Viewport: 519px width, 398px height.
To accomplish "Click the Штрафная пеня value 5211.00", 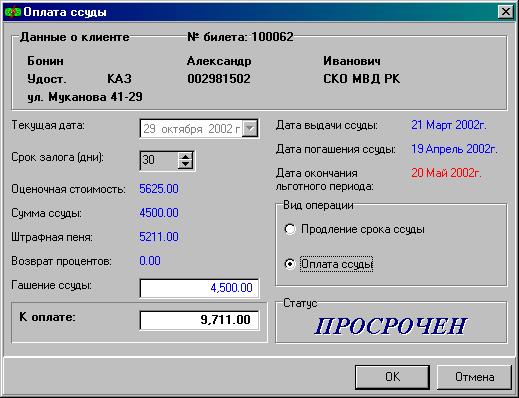I will tap(159, 237).
